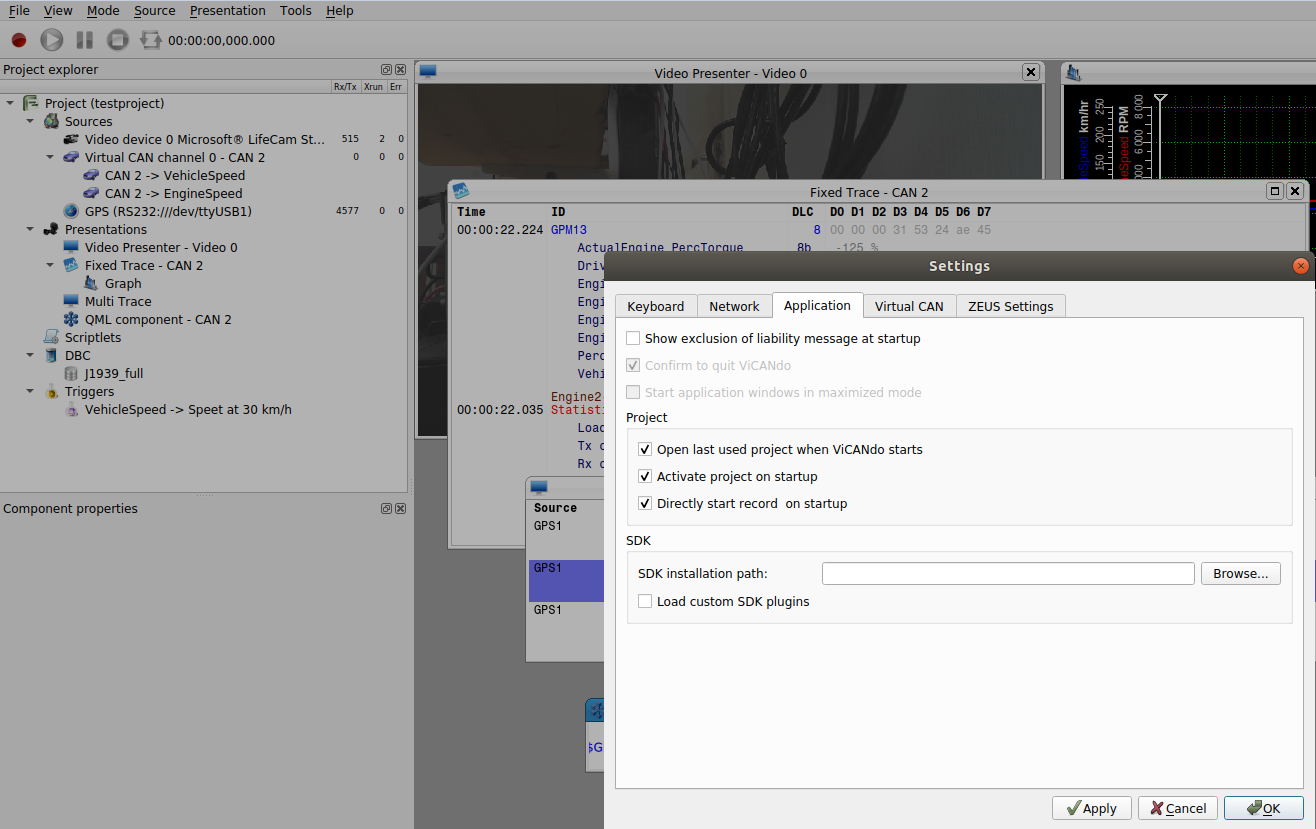
Task: Click the VehicleSpeed trigger icon
Action: [71, 410]
